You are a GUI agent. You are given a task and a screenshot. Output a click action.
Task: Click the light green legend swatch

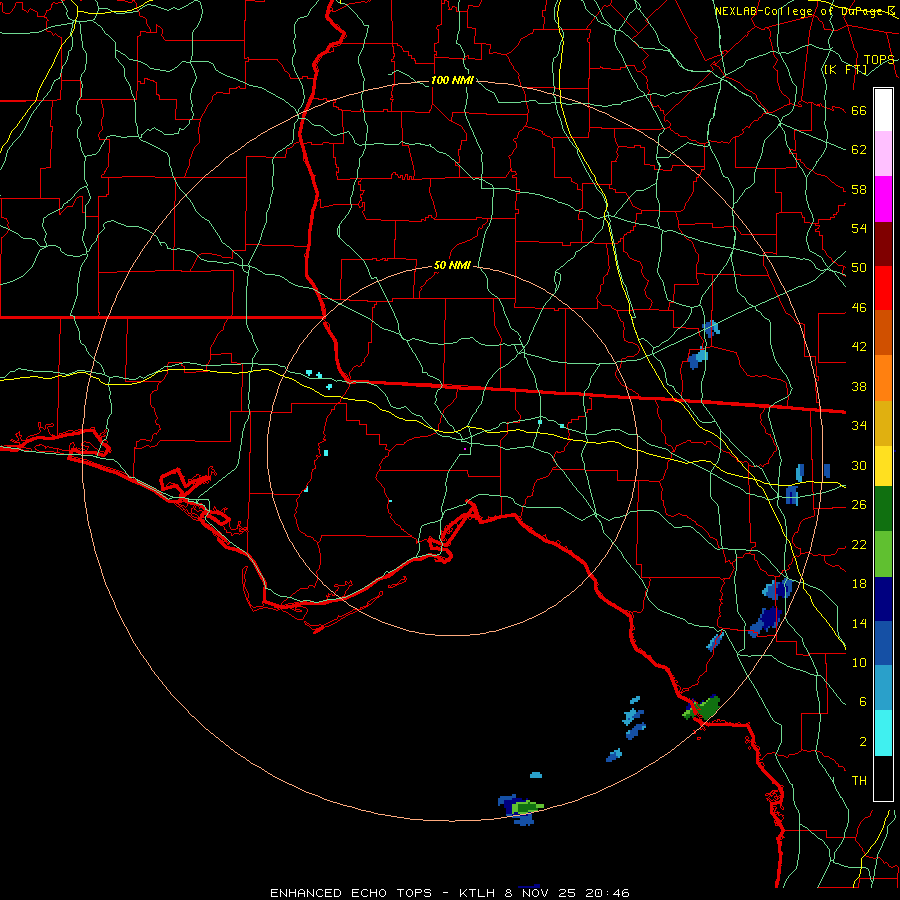(x=883, y=554)
